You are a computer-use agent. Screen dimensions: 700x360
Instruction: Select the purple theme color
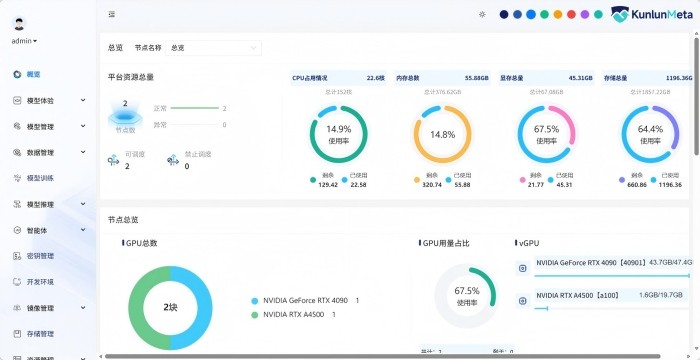[585, 14]
